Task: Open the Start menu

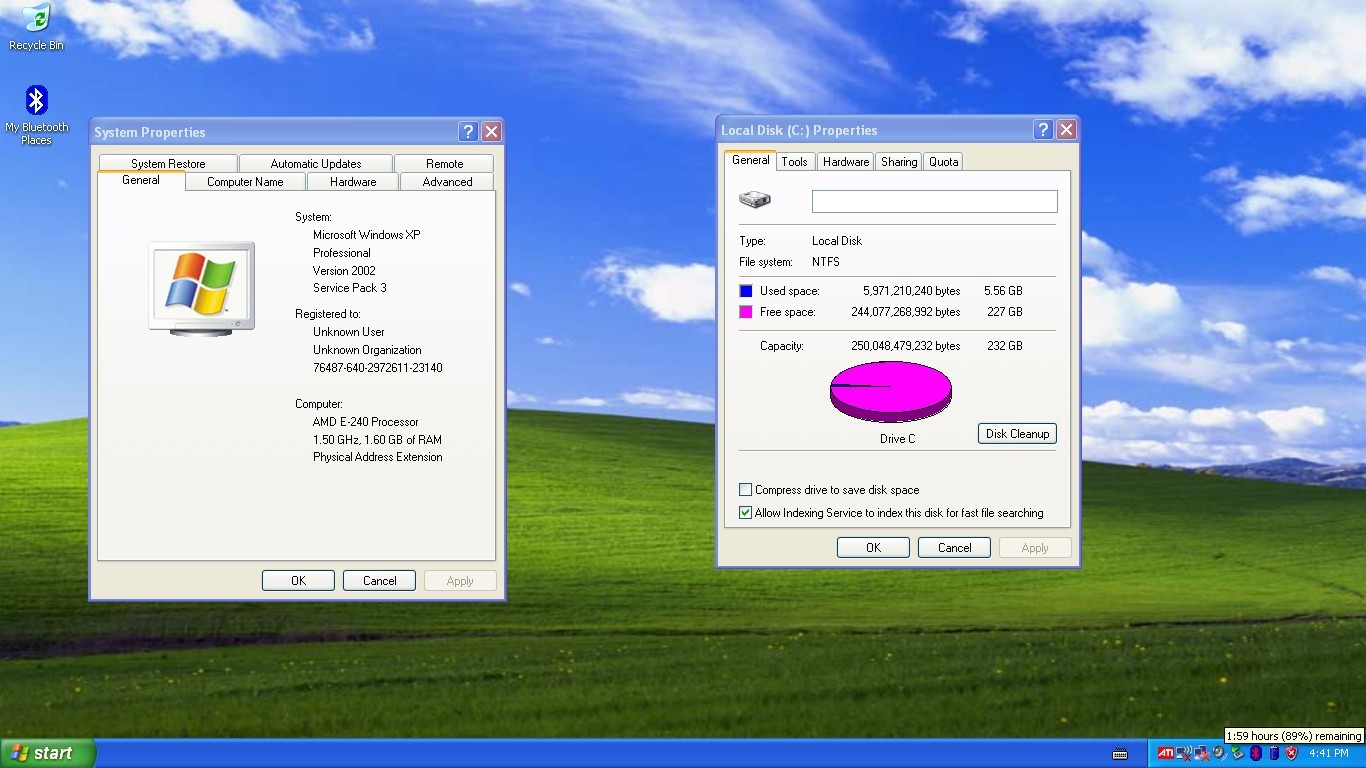Action: point(48,753)
